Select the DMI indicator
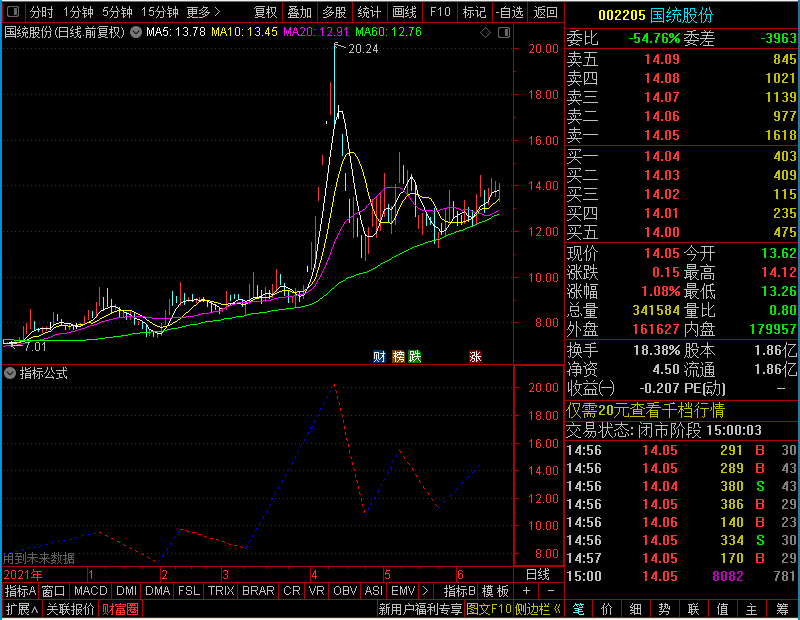 tap(126, 591)
